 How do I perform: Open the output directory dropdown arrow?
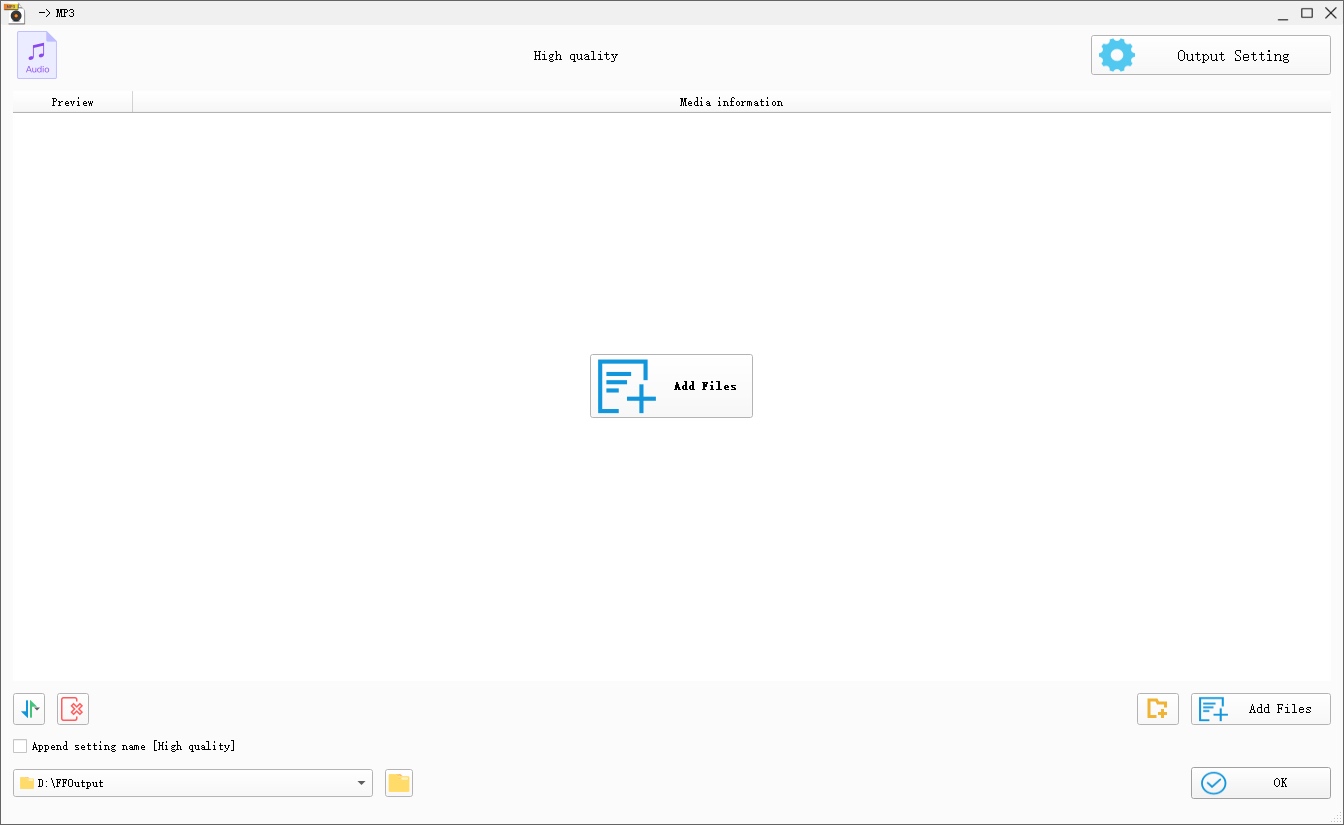pyautogui.click(x=360, y=783)
